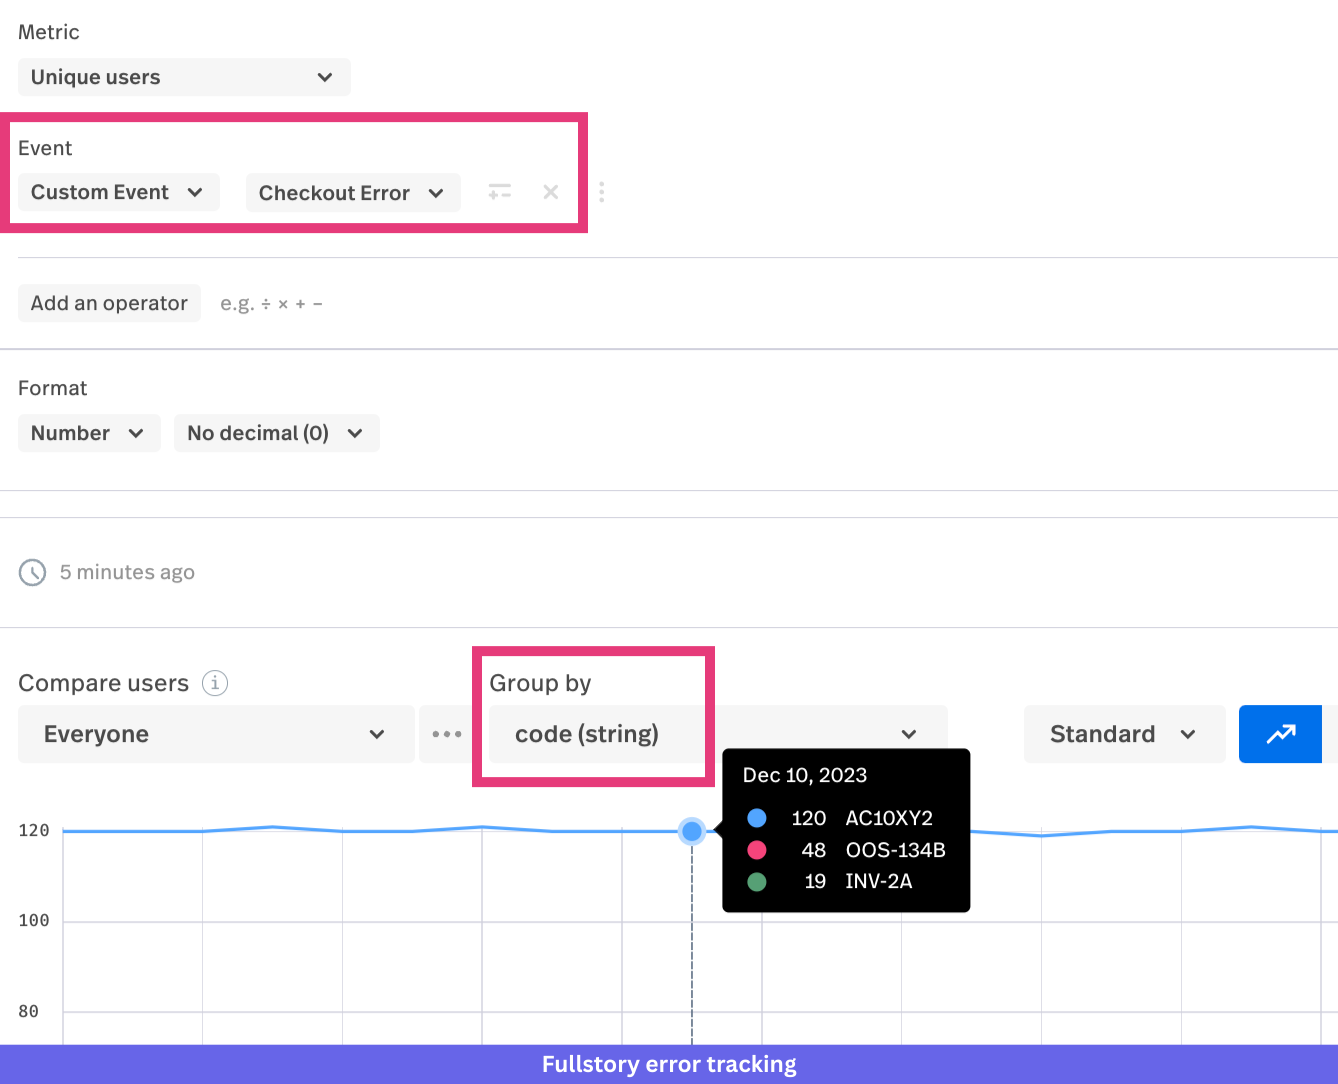1338x1084 pixels.
Task: Change the Checkout Error event selection
Action: click(x=352, y=192)
